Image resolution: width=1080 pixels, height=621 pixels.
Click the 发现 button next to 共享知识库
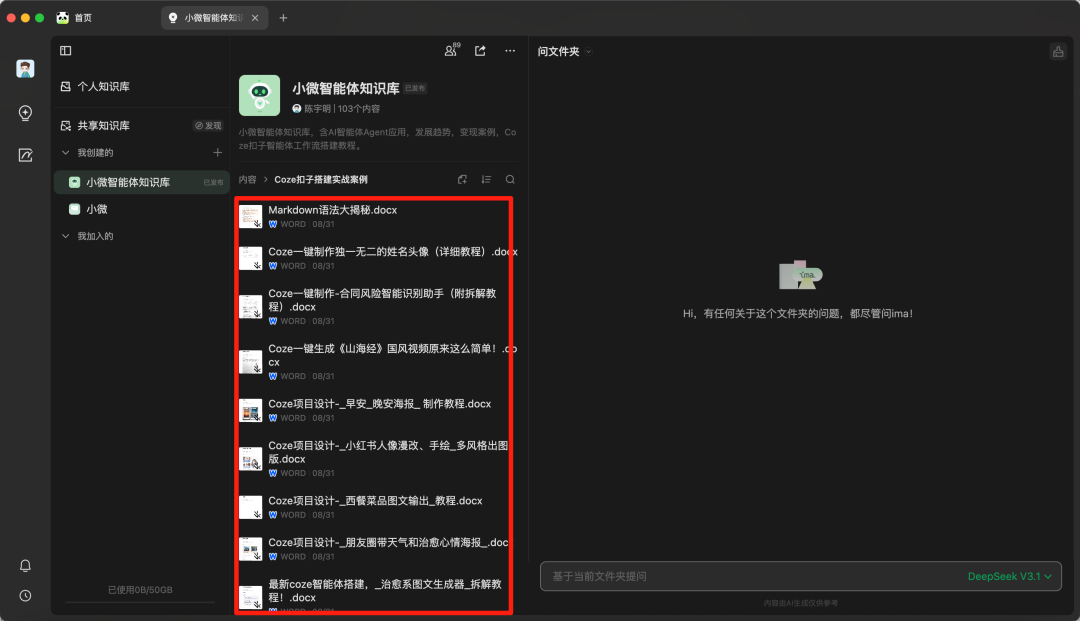[208, 126]
